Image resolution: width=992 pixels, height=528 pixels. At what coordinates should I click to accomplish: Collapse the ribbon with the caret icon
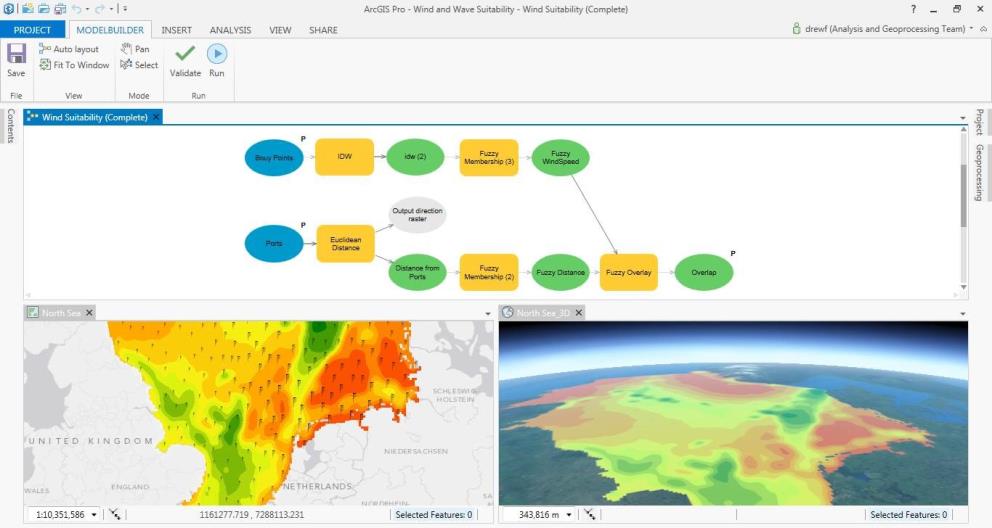(983, 28)
